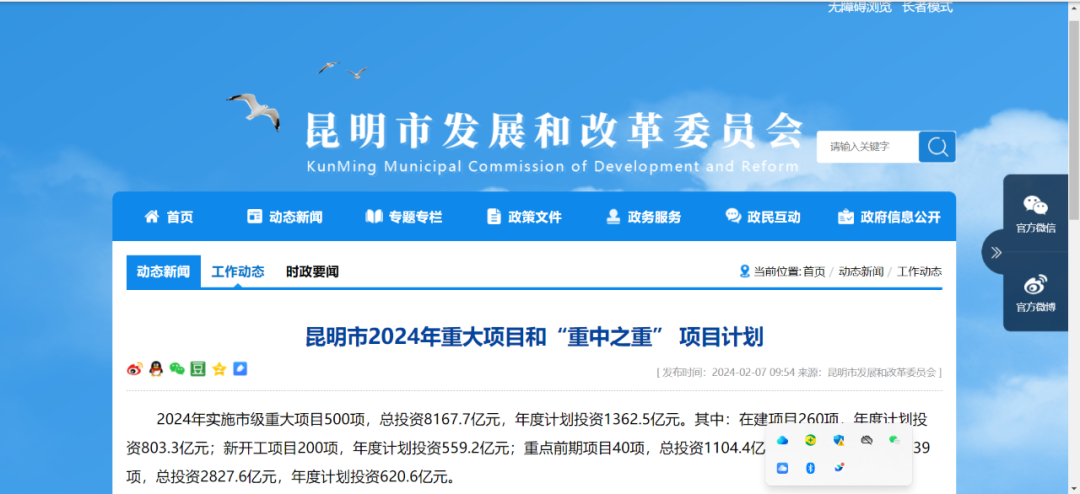
Task: Open 政务服务 navigation menu item
Action: coord(643,217)
